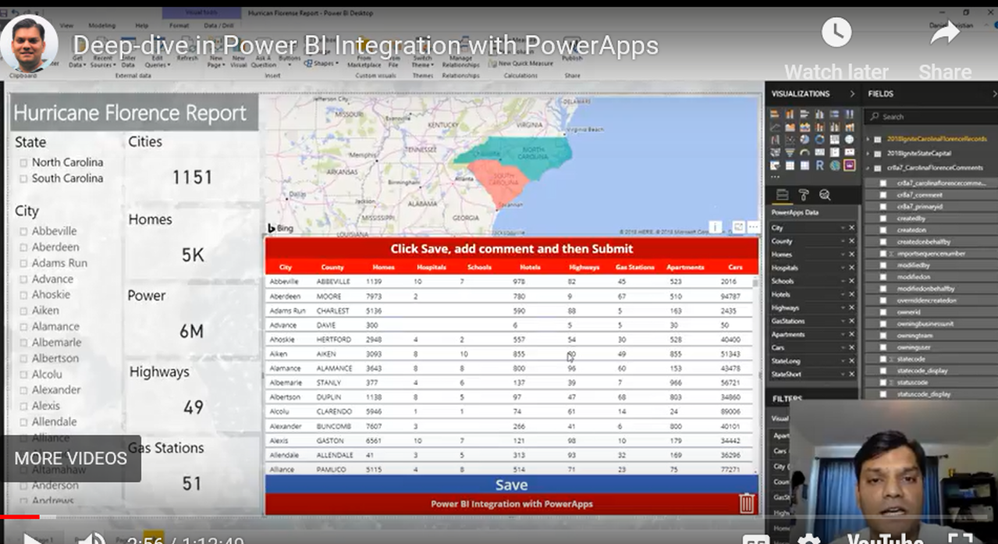Select the Abbeville row in the PowerApps table
The width and height of the screenshot is (998, 544).
point(509,281)
